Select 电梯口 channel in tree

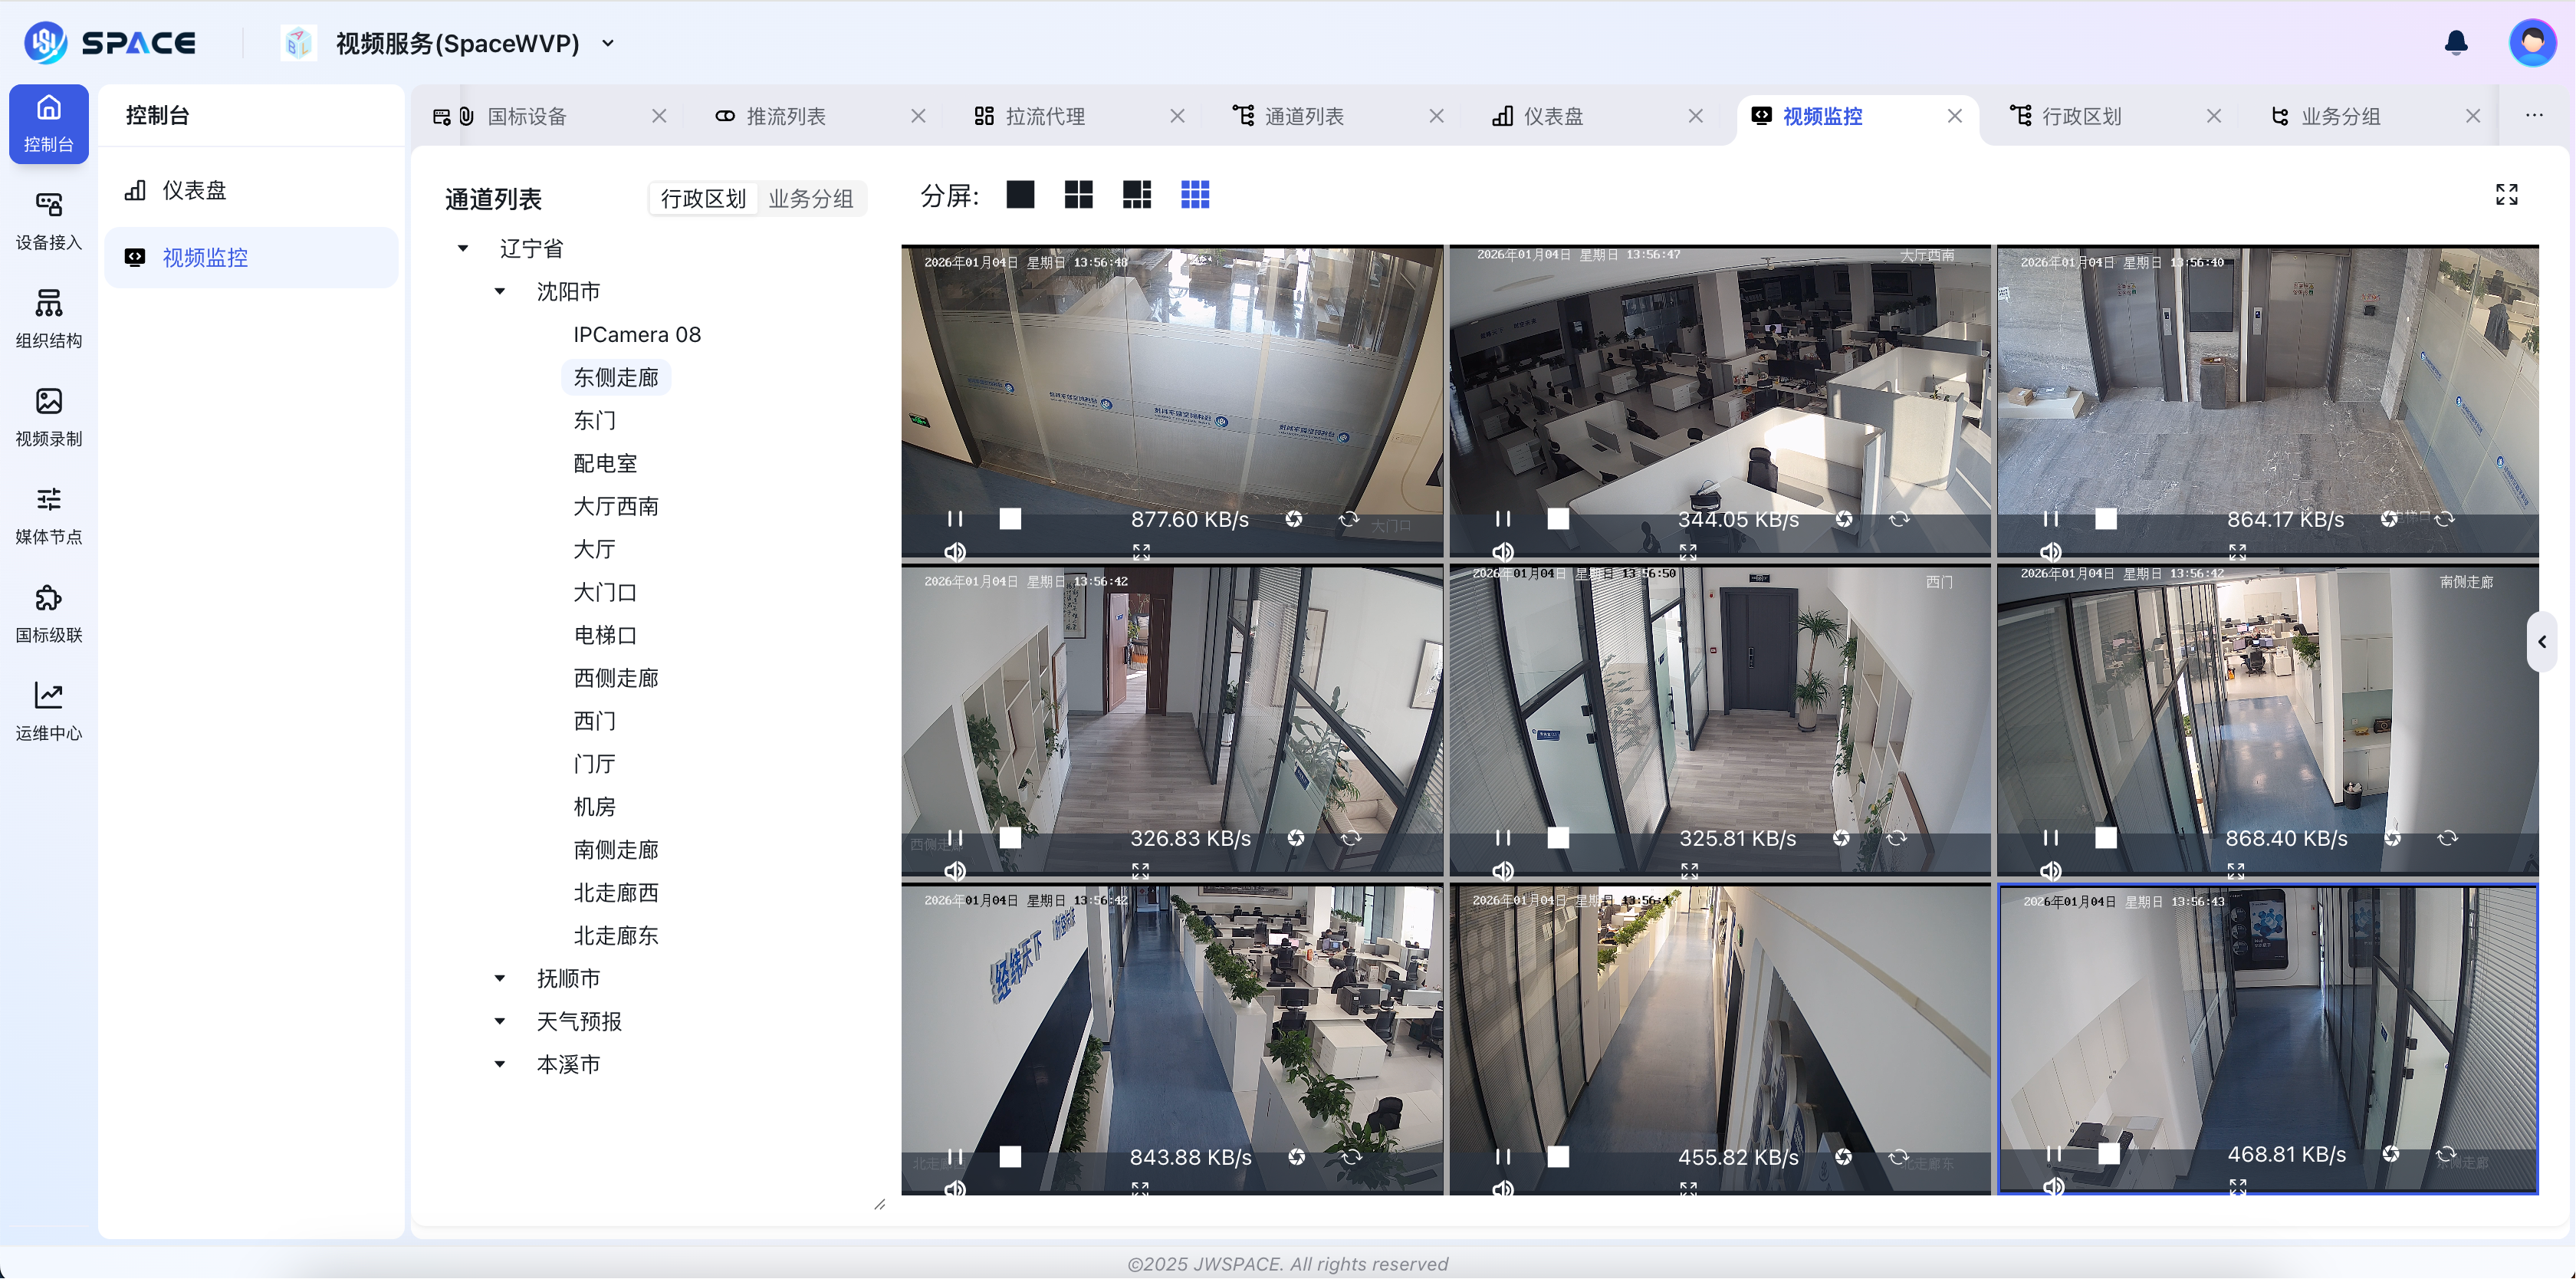[604, 635]
